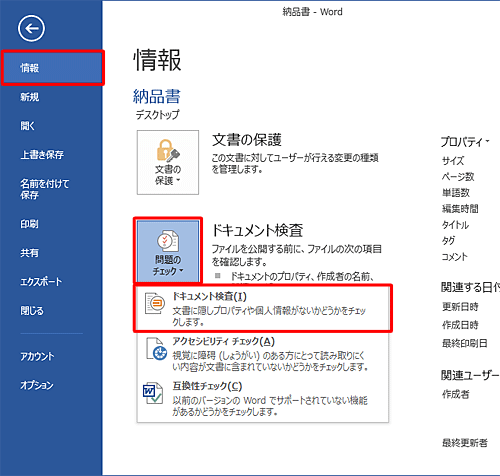Image resolution: width=500 pixels, height=476 pixels.
Task: Click the 納品書 document title
Action: tap(157, 96)
